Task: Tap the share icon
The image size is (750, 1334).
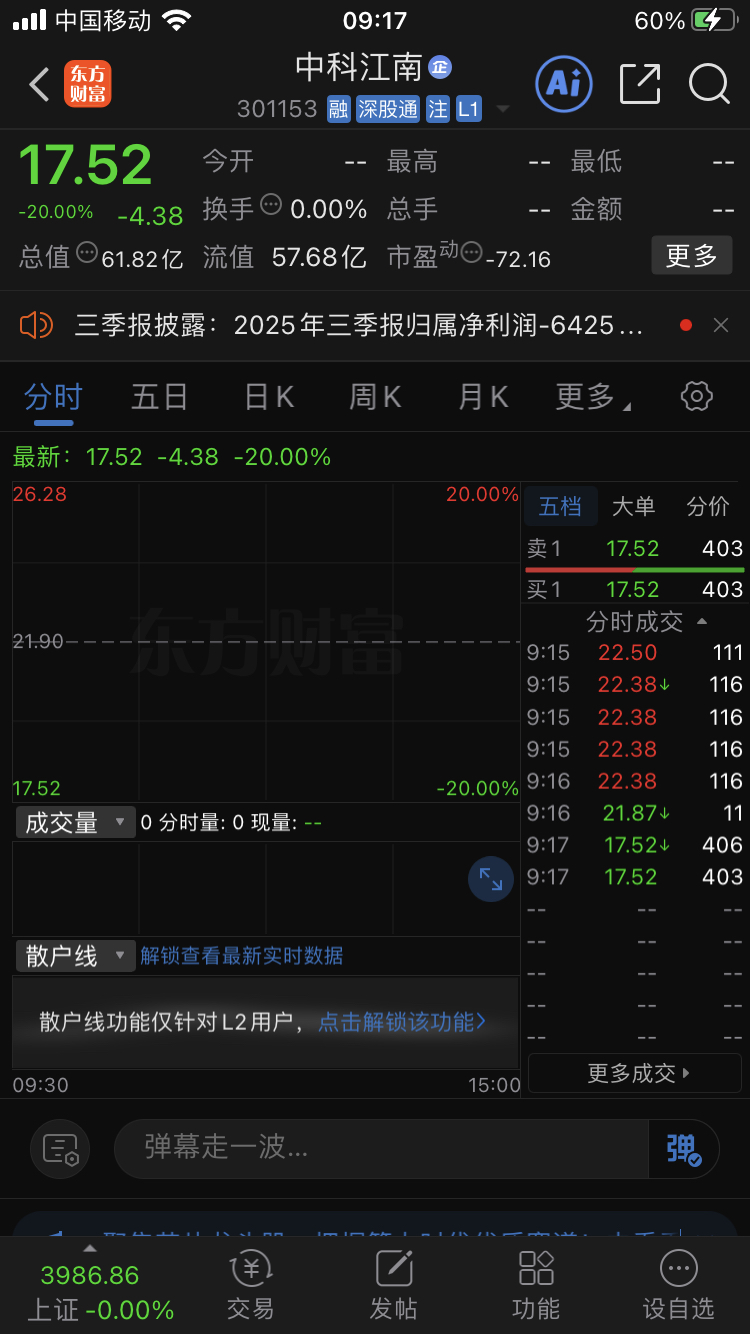Action: (640, 84)
